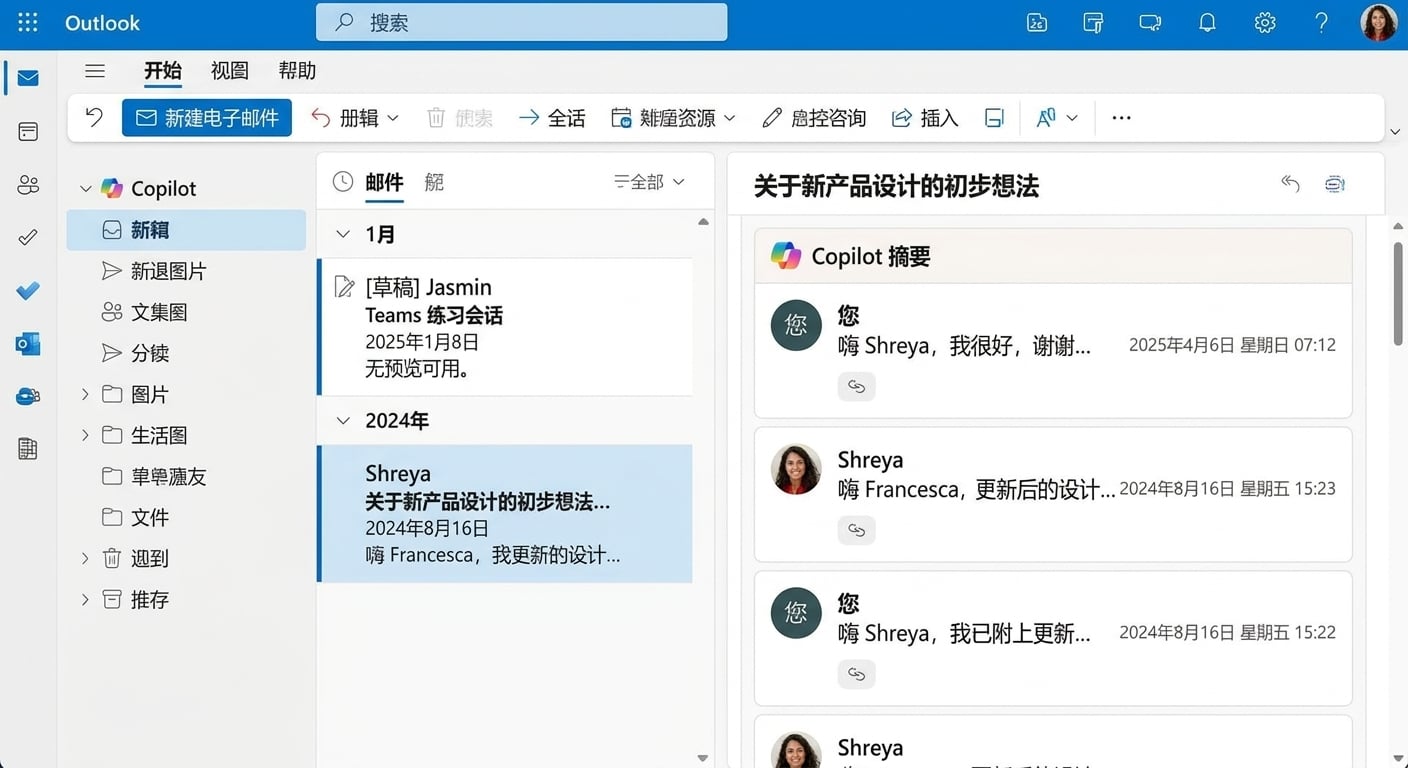Collapse the 2024年 message group
This screenshot has height=768, width=1408.
tap(343, 421)
